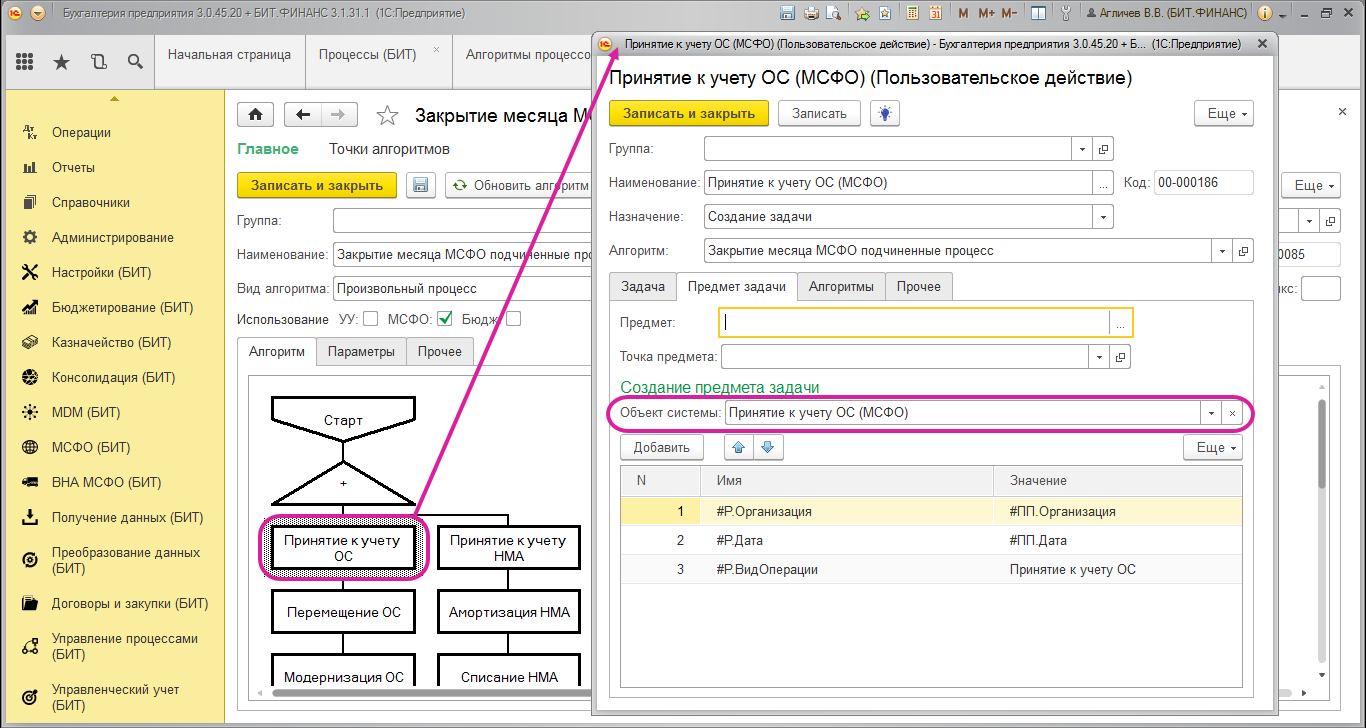Image resolution: width=1366 pixels, height=728 pixels.
Task: Click Записать и закрыть in the background window
Action: pyautogui.click(x=317, y=185)
